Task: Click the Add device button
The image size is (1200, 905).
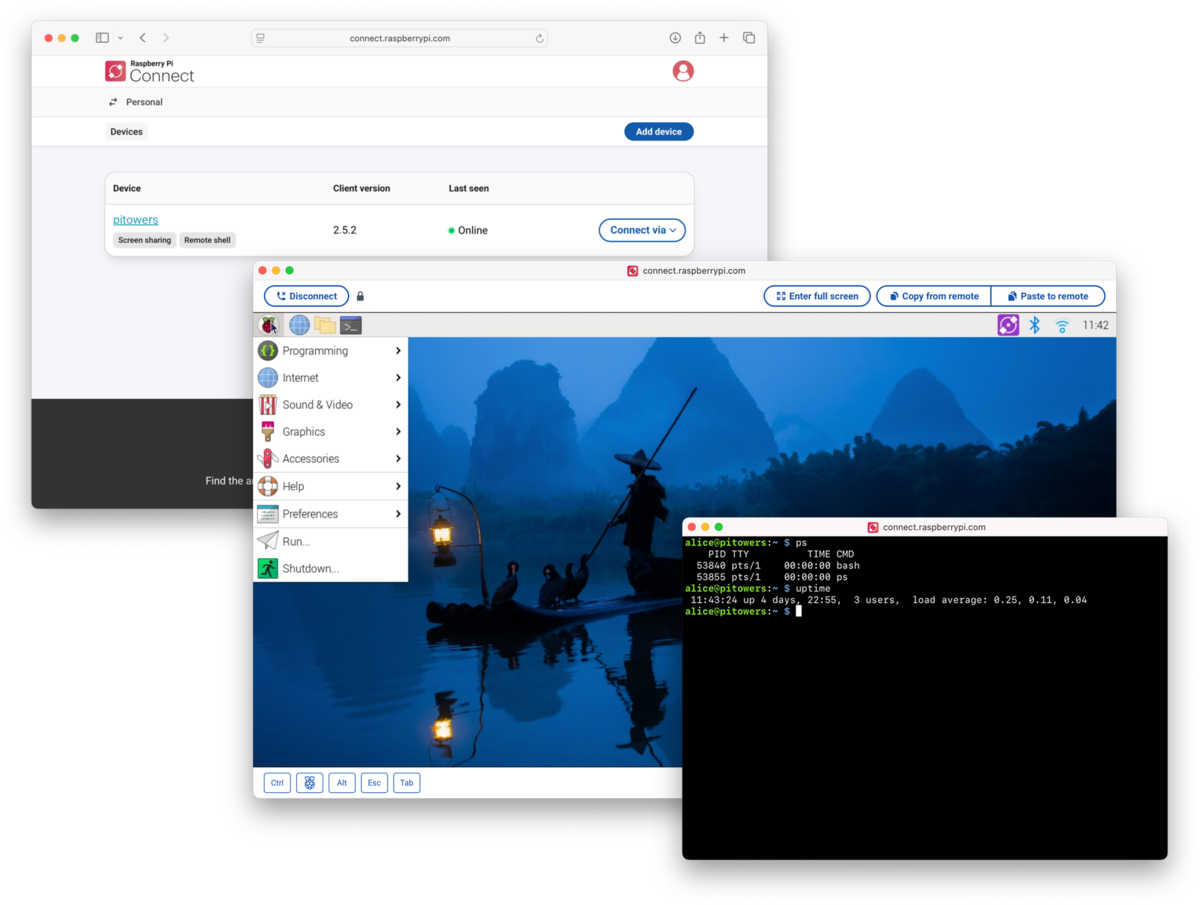Action: click(659, 132)
